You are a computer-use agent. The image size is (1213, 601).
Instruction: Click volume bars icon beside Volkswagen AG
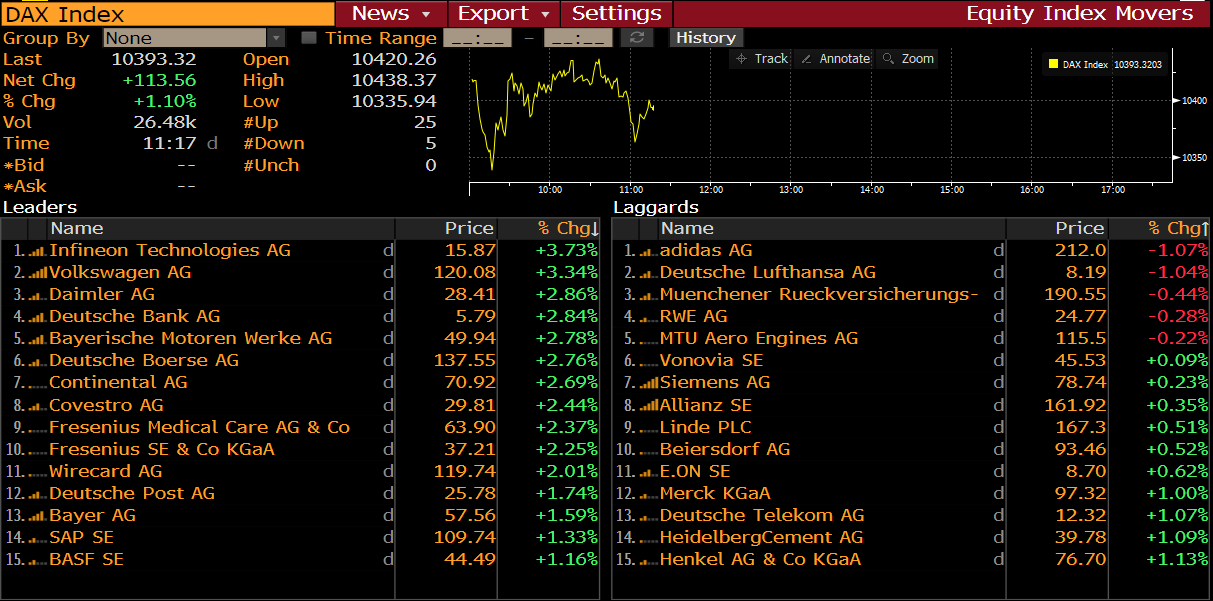point(39,273)
